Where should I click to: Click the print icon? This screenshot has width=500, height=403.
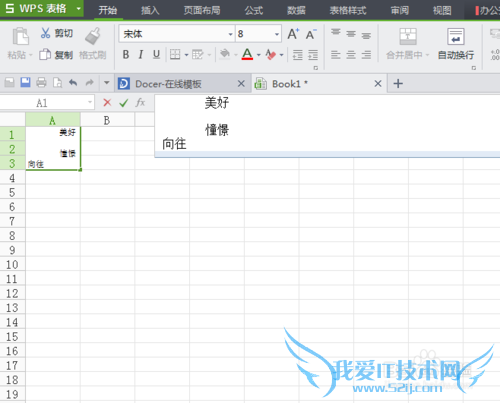coord(41,82)
